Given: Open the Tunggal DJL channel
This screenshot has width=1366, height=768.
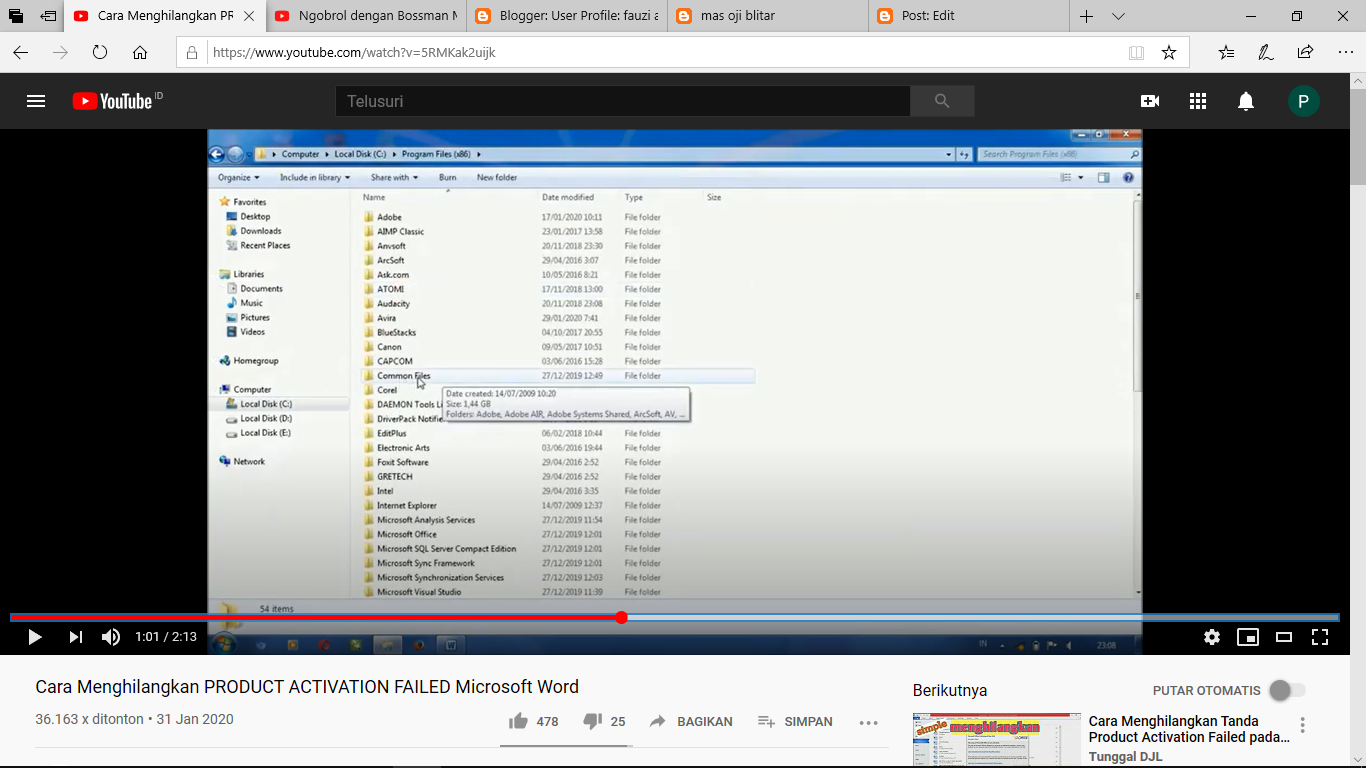Looking at the screenshot, I should [1125, 757].
